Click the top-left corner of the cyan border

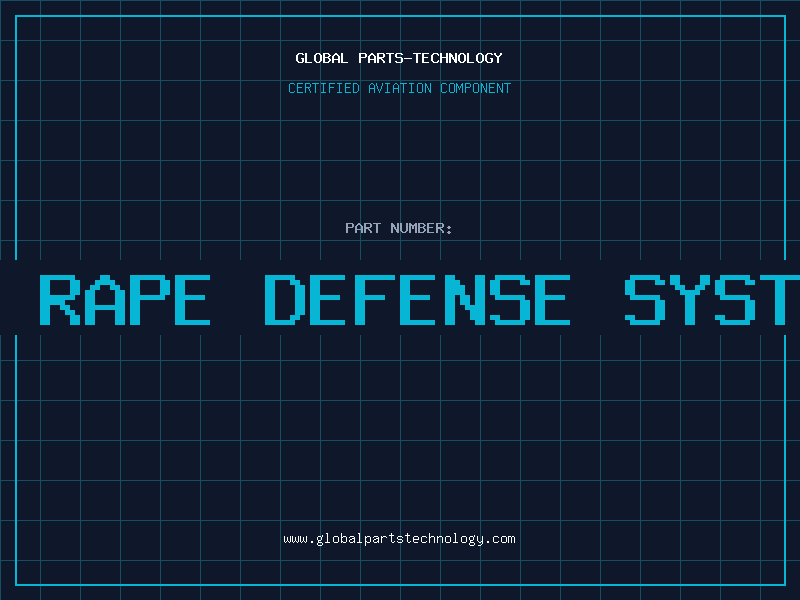click(16, 16)
